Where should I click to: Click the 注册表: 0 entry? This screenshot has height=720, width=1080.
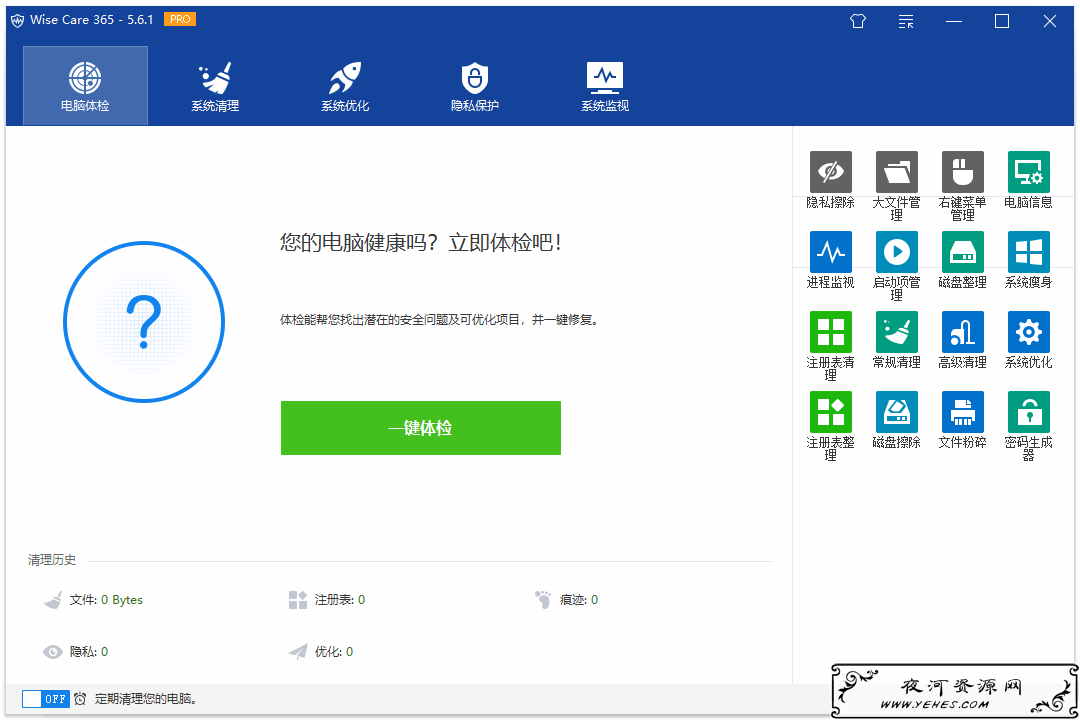pos(340,600)
